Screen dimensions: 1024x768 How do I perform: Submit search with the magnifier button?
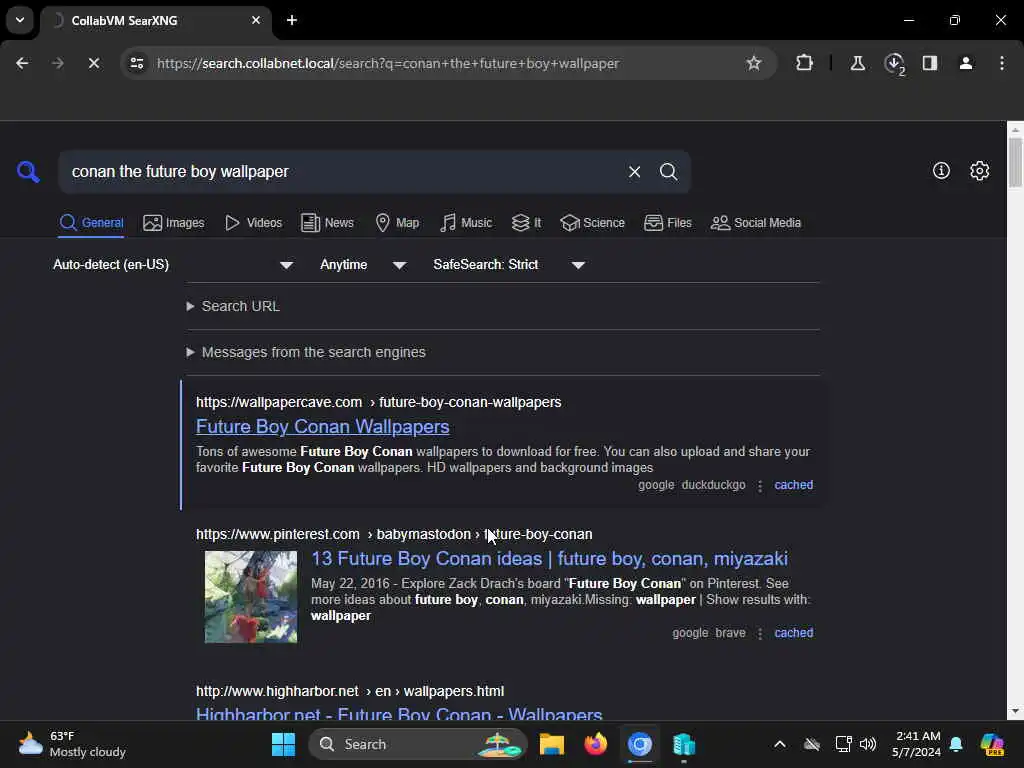668,172
